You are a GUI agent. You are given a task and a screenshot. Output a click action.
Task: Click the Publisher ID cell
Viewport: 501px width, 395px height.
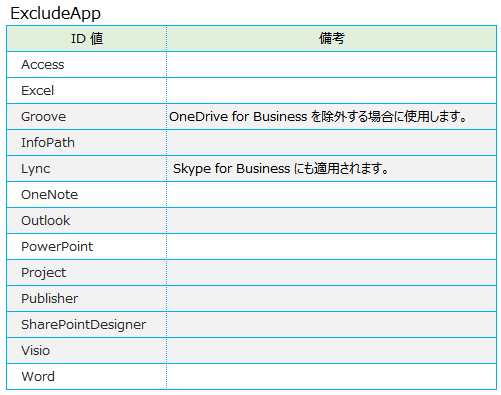coord(87,299)
